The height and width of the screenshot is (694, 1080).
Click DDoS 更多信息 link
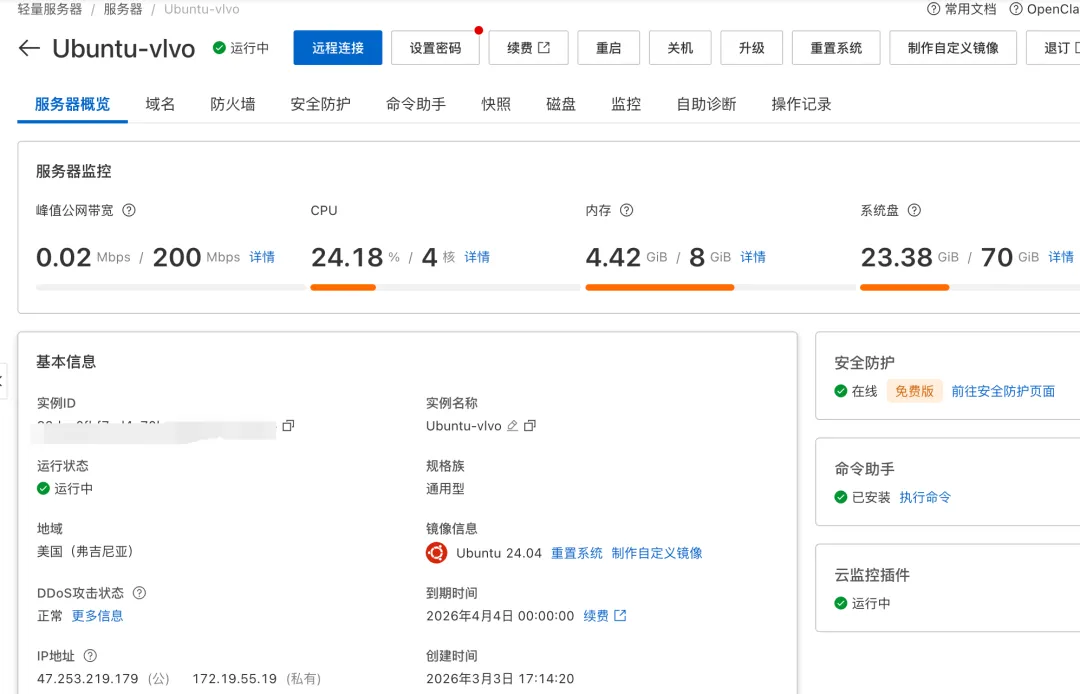tap(97, 616)
